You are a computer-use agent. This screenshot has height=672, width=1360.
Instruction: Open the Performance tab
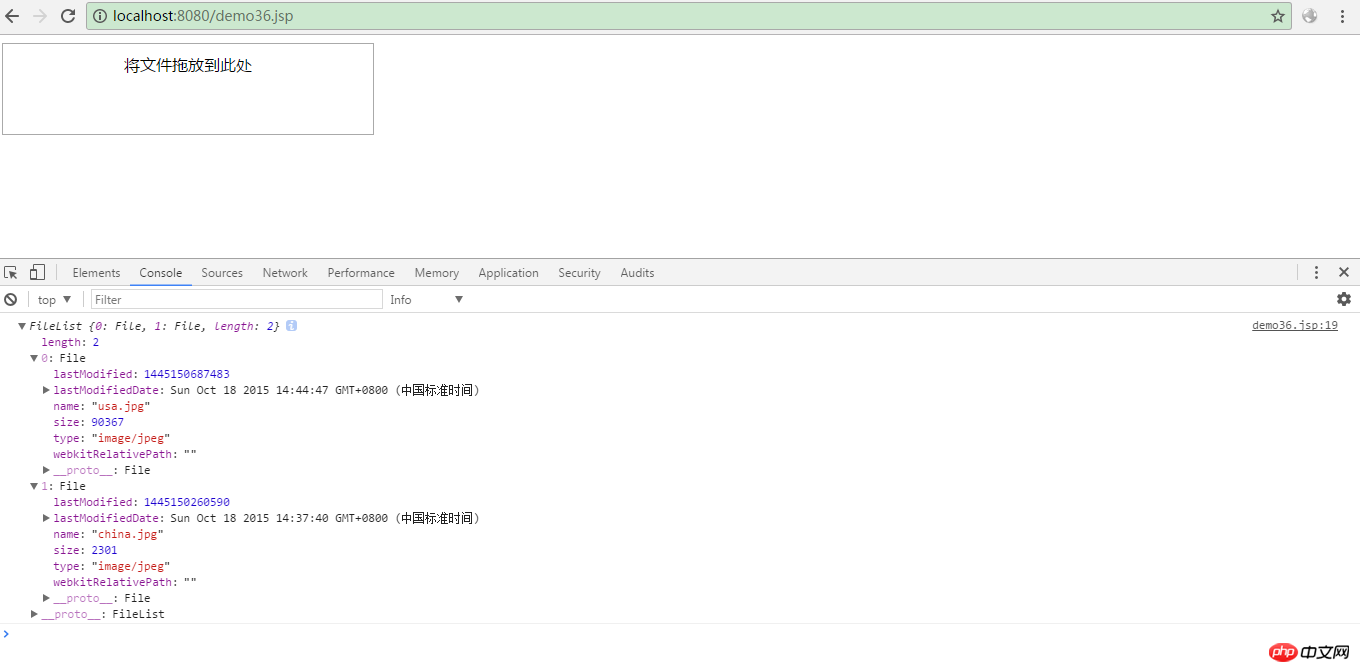tap(361, 273)
